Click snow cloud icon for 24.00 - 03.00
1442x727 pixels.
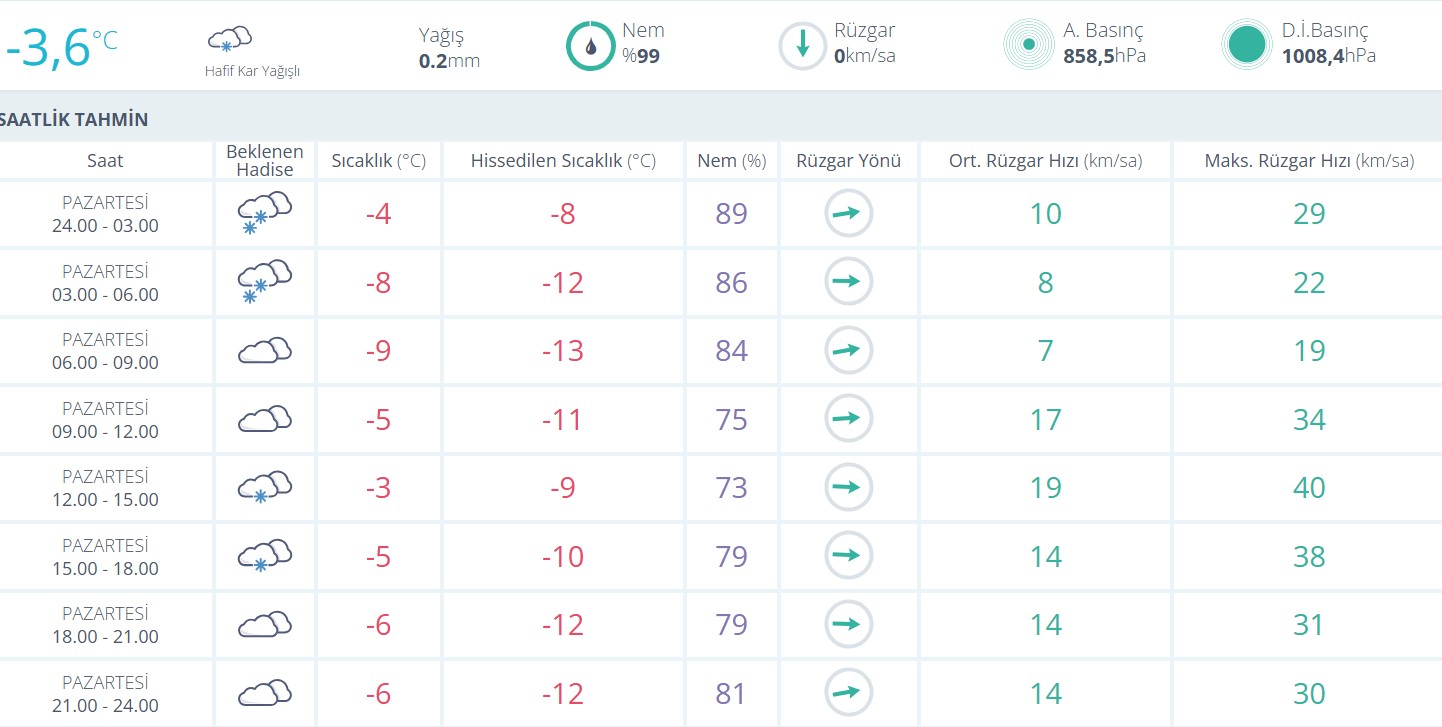pos(264,213)
